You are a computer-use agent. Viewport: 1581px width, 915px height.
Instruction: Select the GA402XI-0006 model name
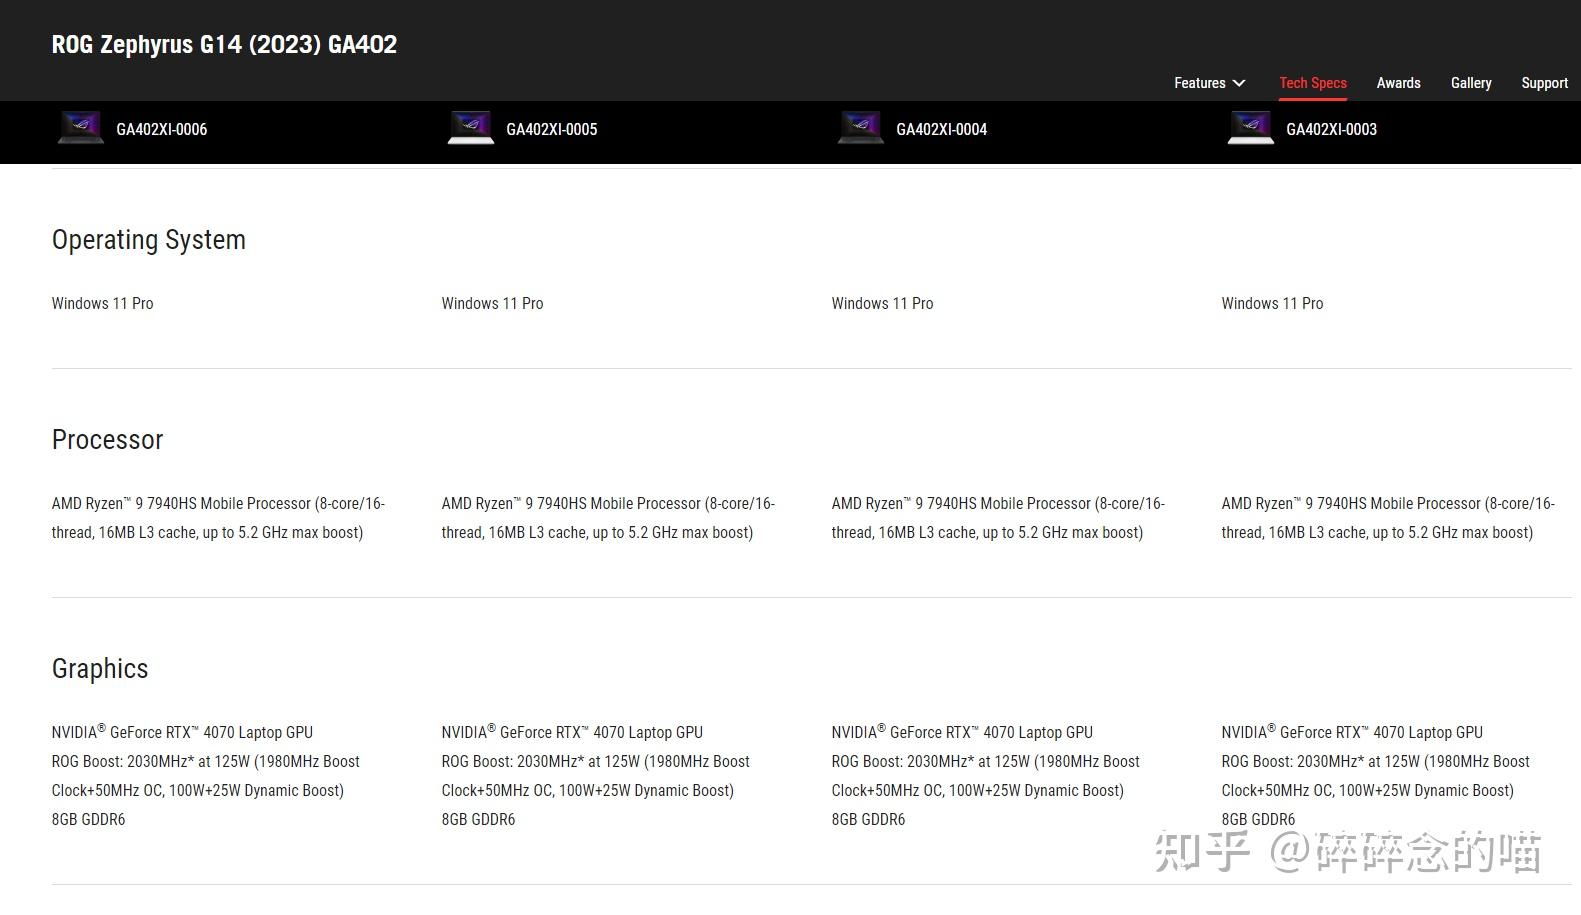(162, 129)
